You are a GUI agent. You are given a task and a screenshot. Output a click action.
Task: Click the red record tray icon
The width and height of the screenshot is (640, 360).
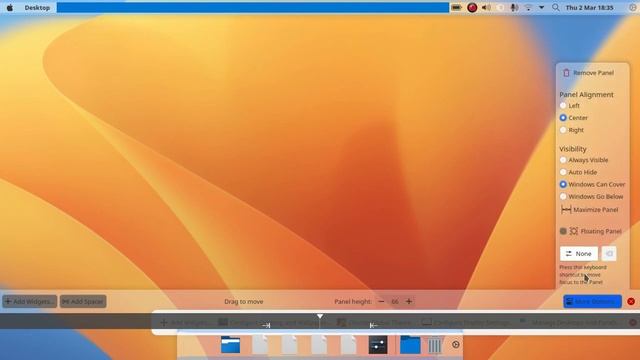tap(472, 8)
